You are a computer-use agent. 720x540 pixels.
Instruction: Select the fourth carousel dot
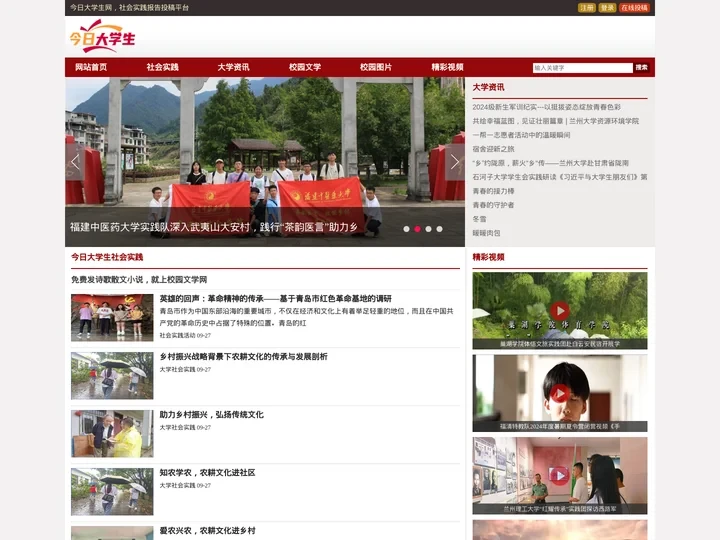point(439,229)
